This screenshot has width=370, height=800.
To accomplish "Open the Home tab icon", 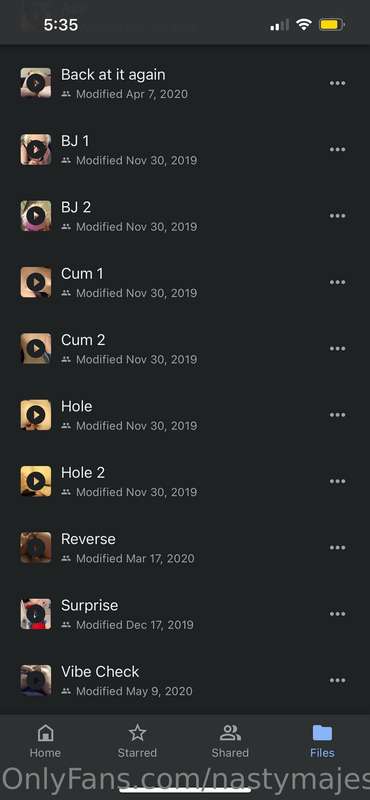I will point(45,733).
